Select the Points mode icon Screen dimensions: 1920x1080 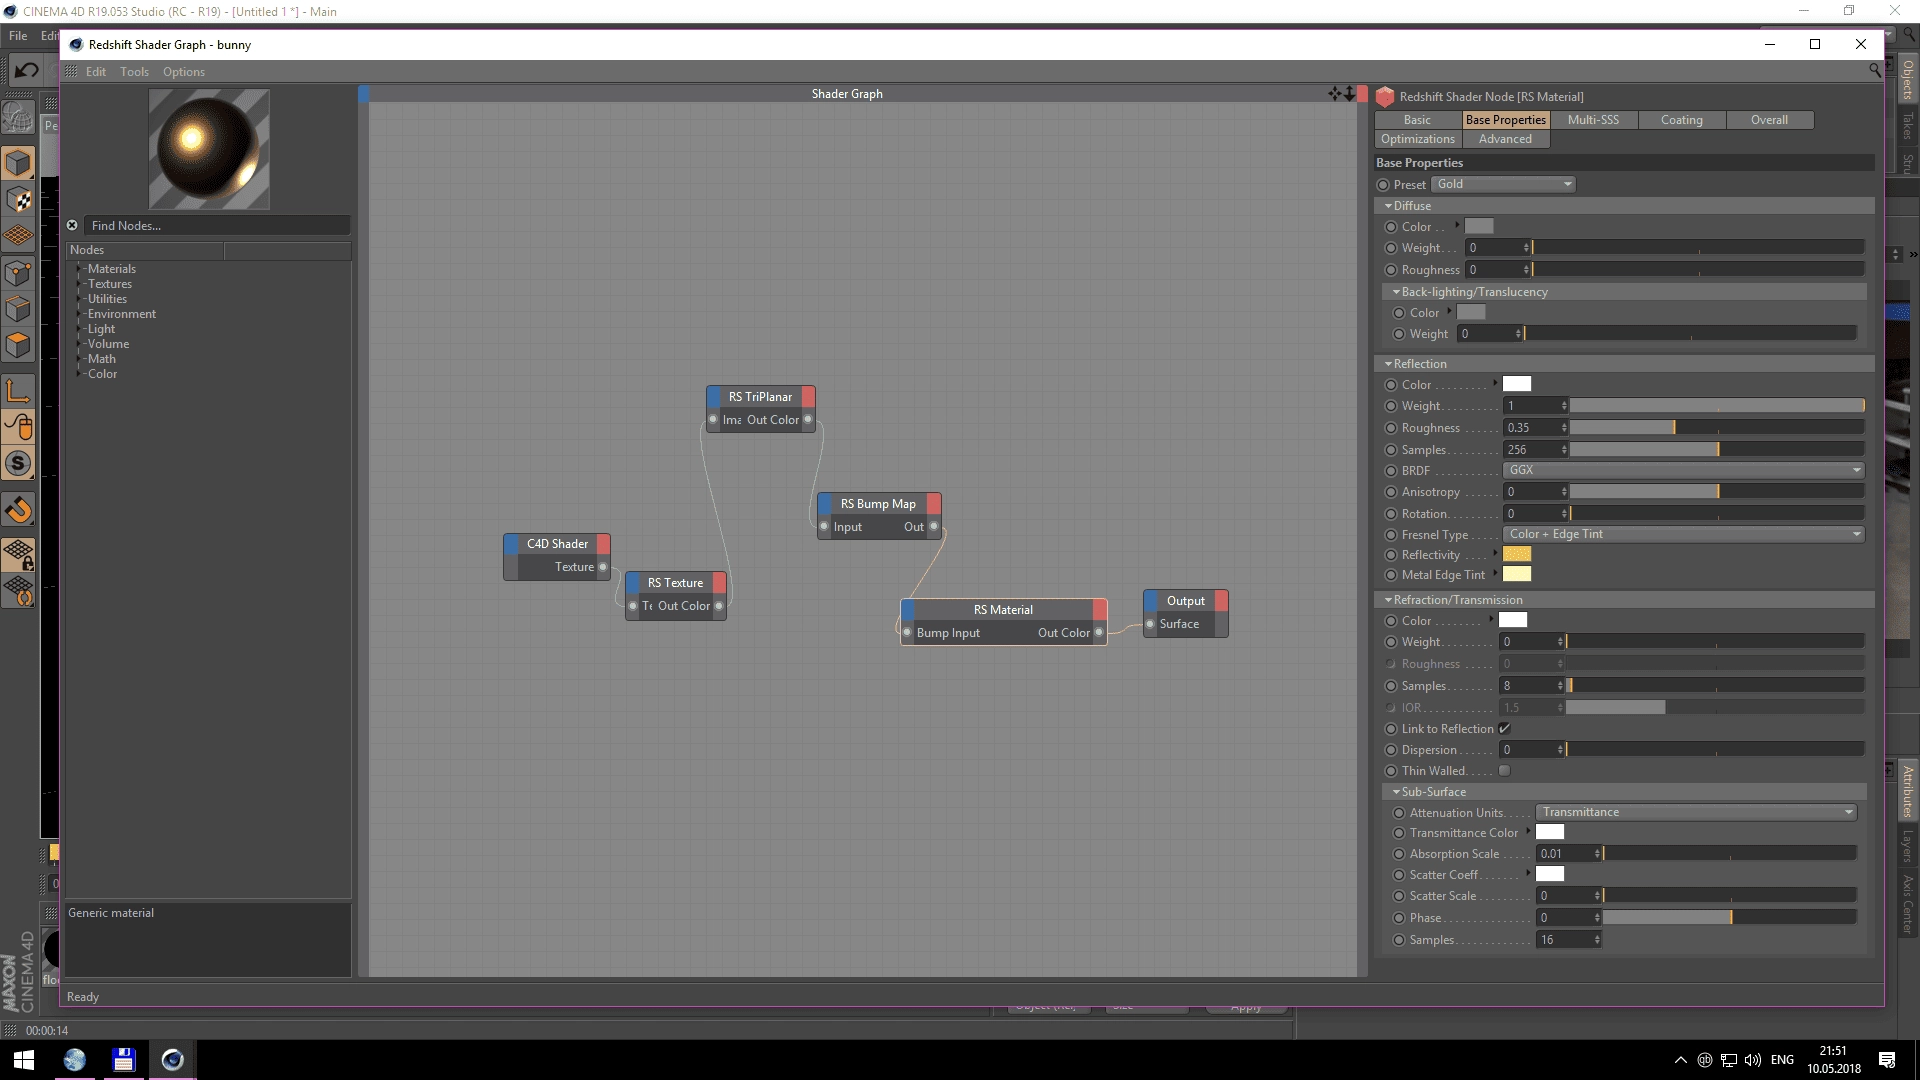[18, 273]
